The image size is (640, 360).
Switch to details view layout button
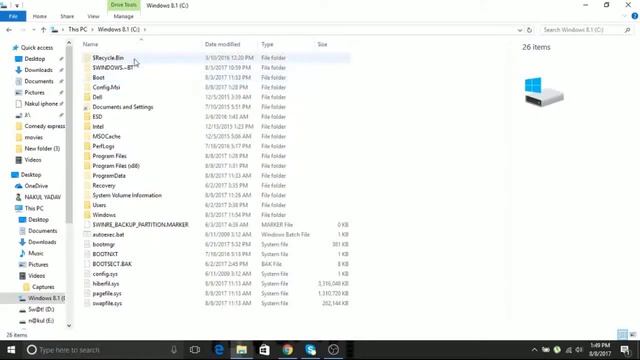click(x=622, y=334)
